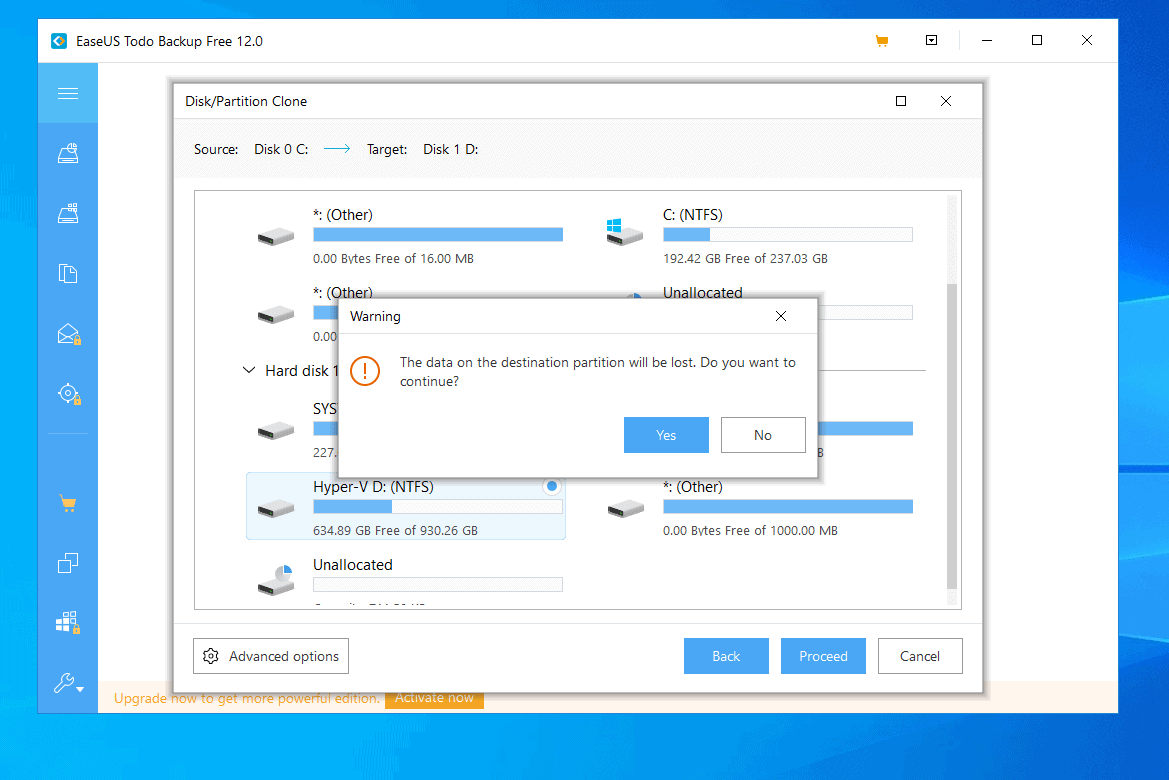Click the bottom Unallocated usage bar
1169x780 pixels.
coord(438,585)
